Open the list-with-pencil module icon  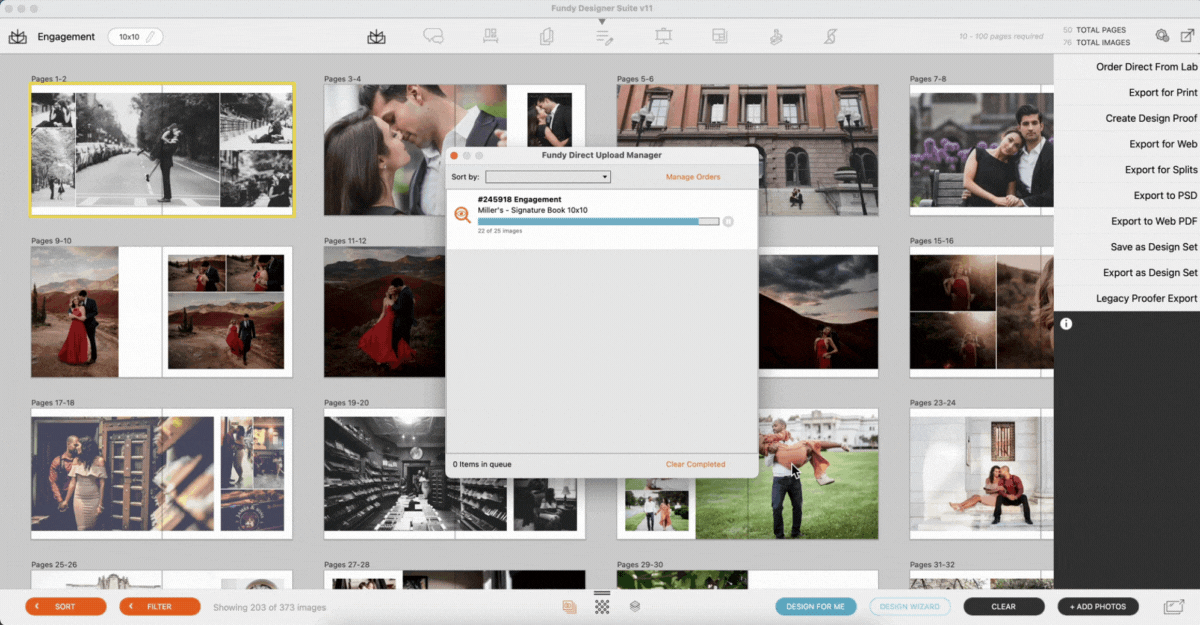(x=604, y=37)
